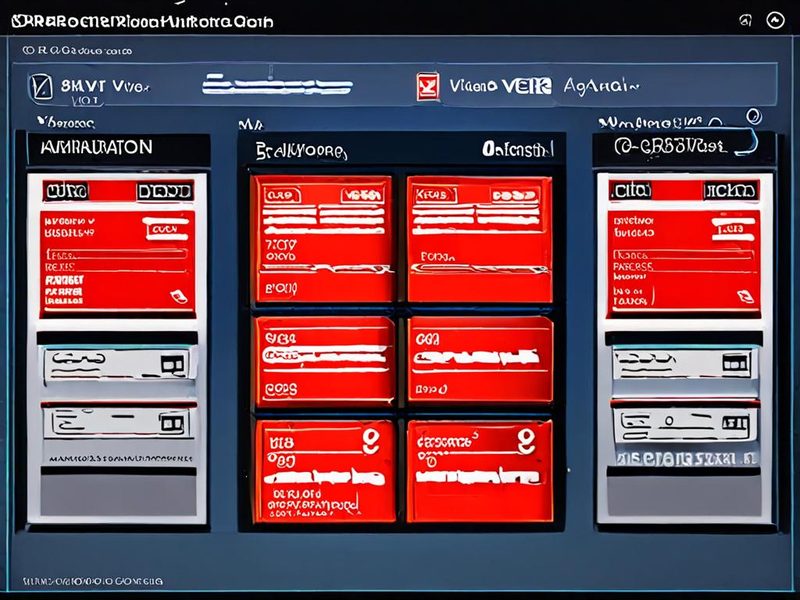Click the circular icon in the title bar's right corner
The width and height of the screenshot is (800, 600).
(x=775, y=20)
